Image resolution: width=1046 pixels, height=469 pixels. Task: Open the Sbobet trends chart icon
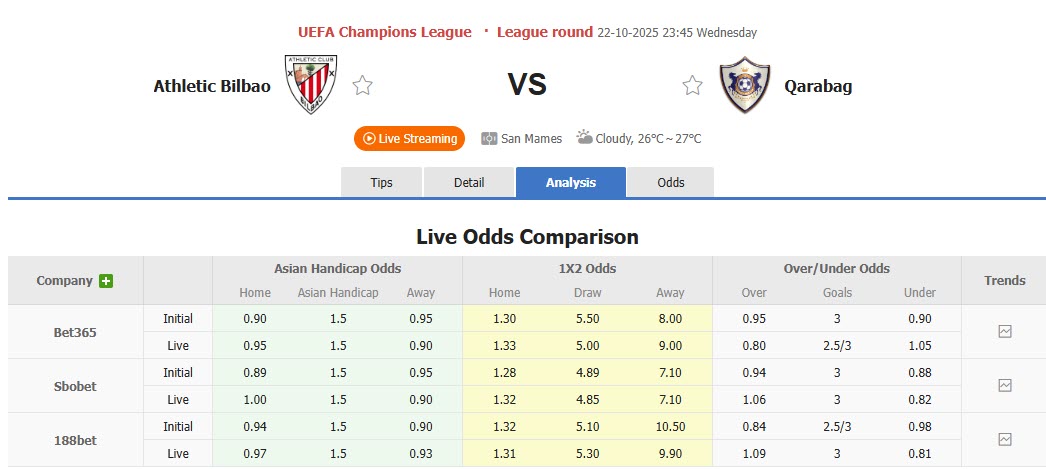1005,385
